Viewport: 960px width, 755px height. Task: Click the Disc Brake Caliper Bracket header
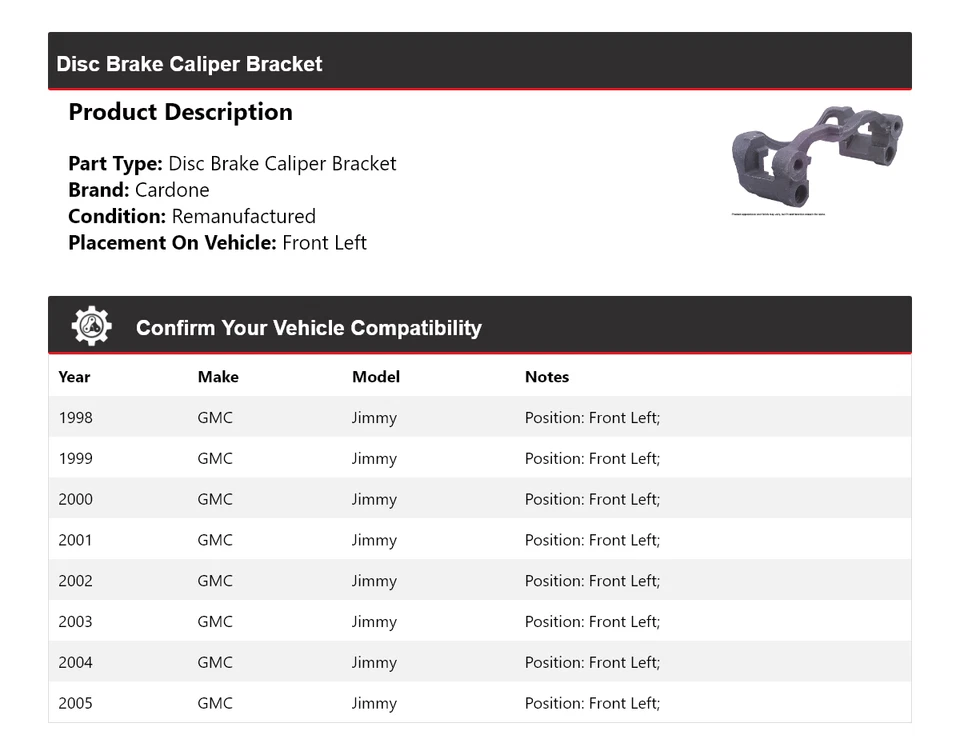click(189, 64)
